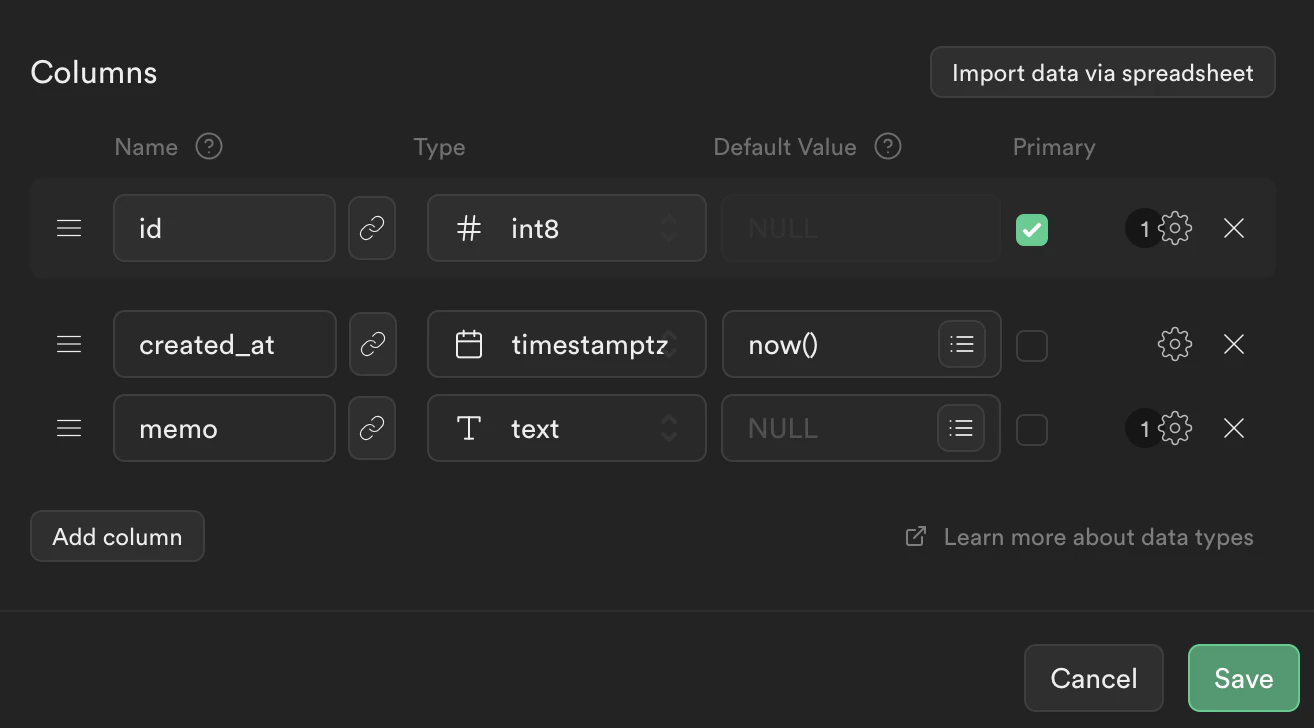Screen dimensions: 1314x728
Task: Click the Columns heading
Action: click(x=94, y=72)
